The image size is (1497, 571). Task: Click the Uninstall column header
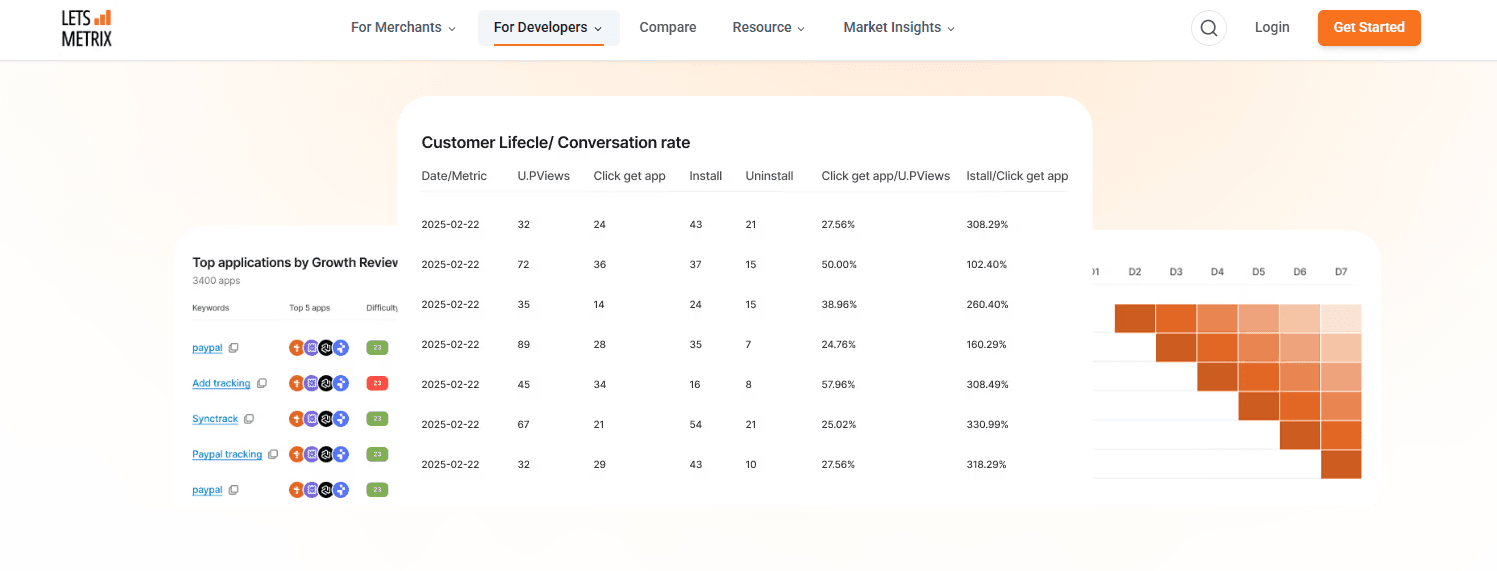point(769,176)
